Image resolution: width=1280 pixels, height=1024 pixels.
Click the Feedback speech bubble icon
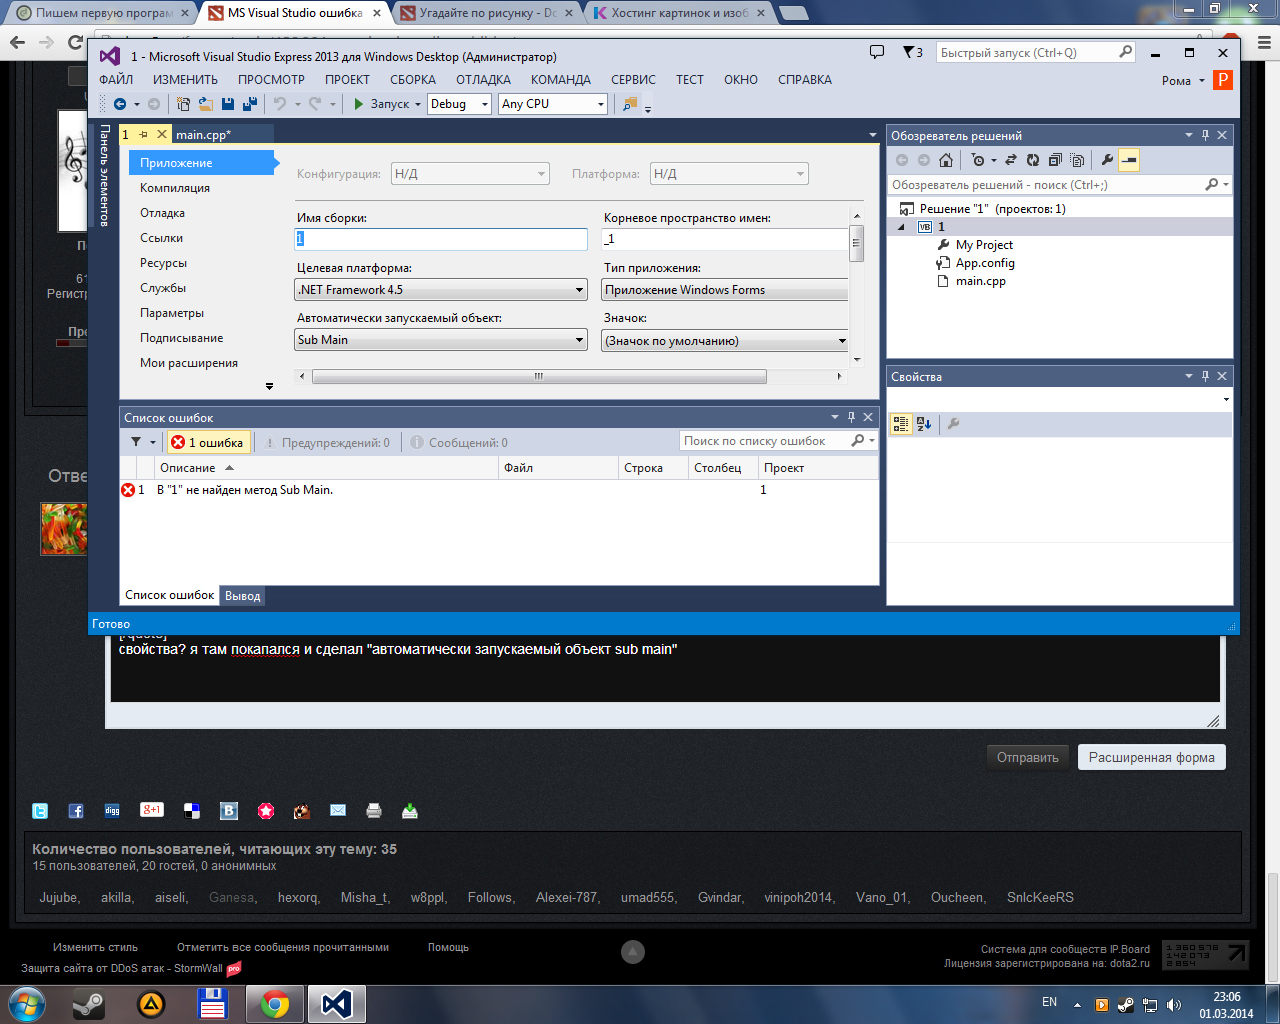(877, 52)
